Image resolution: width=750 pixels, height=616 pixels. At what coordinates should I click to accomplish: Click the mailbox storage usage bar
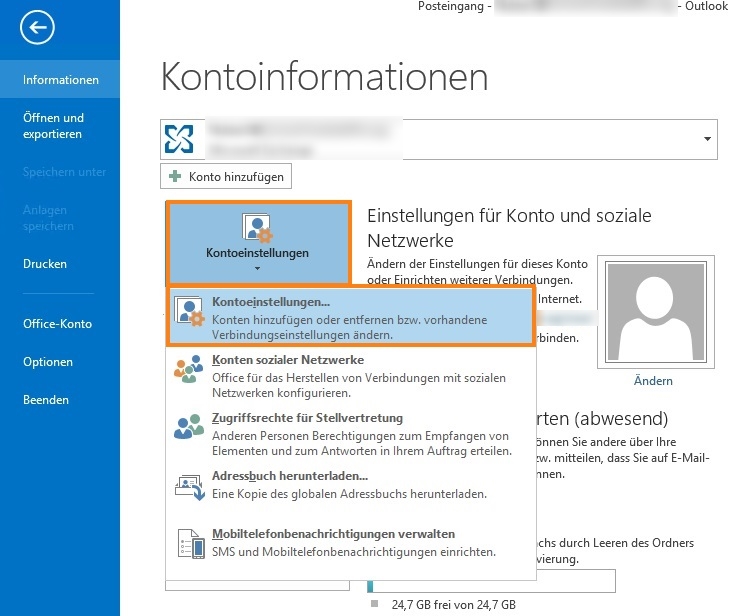[490, 582]
